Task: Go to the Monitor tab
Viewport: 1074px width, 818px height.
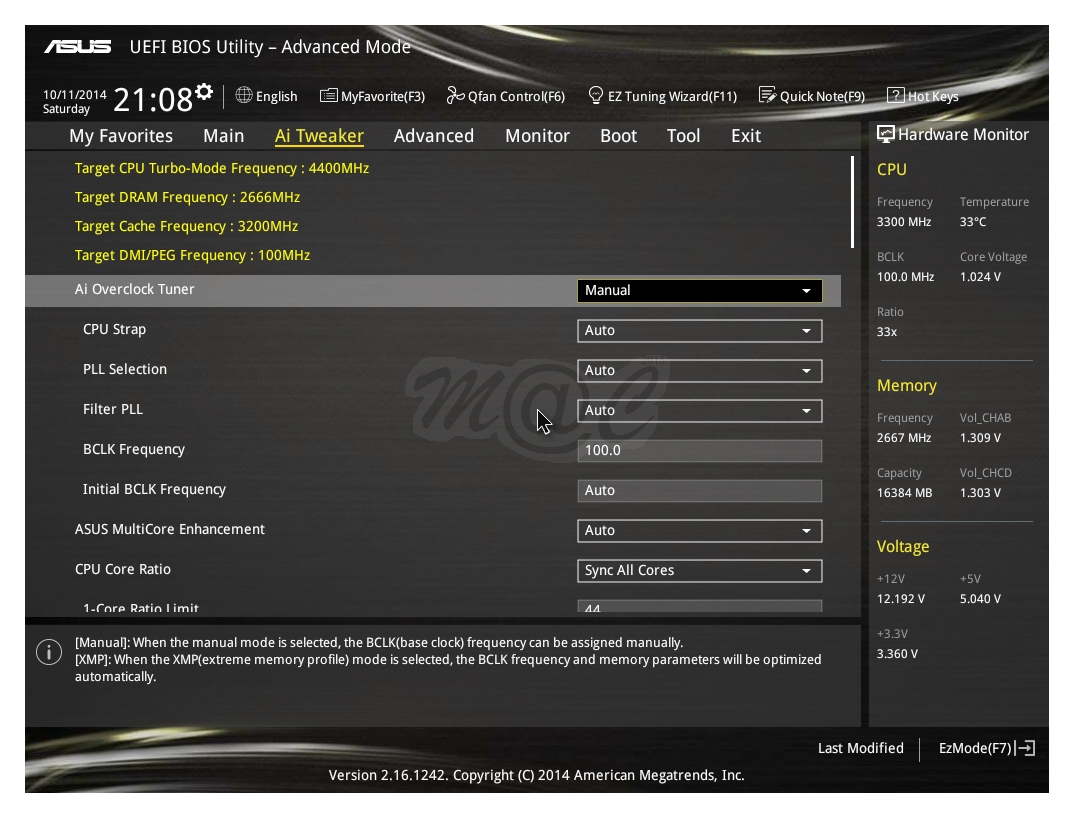Action: click(537, 136)
